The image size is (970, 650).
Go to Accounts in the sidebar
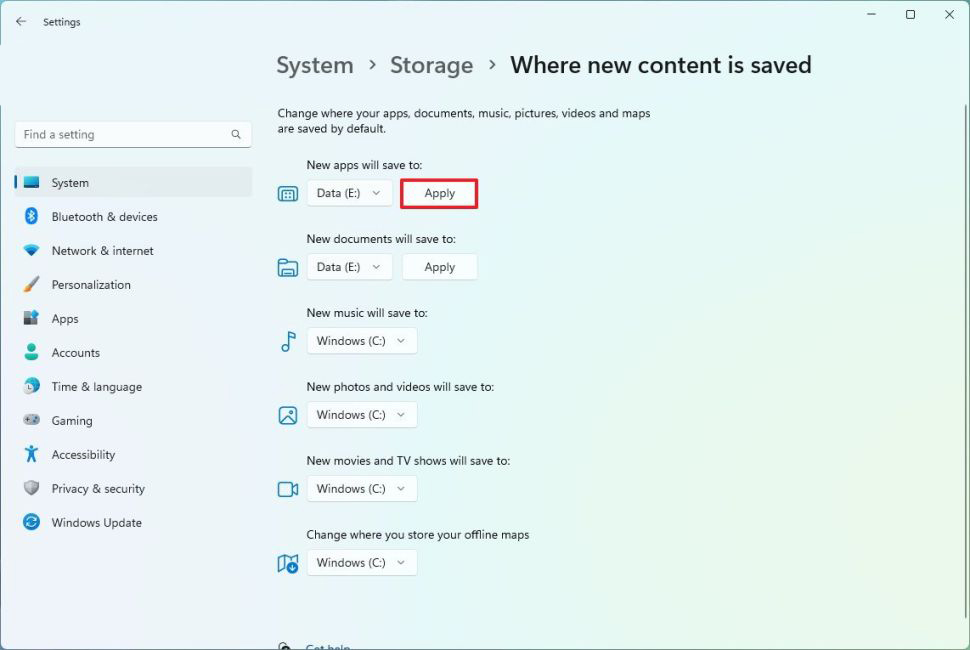click(x=76, y=353)
